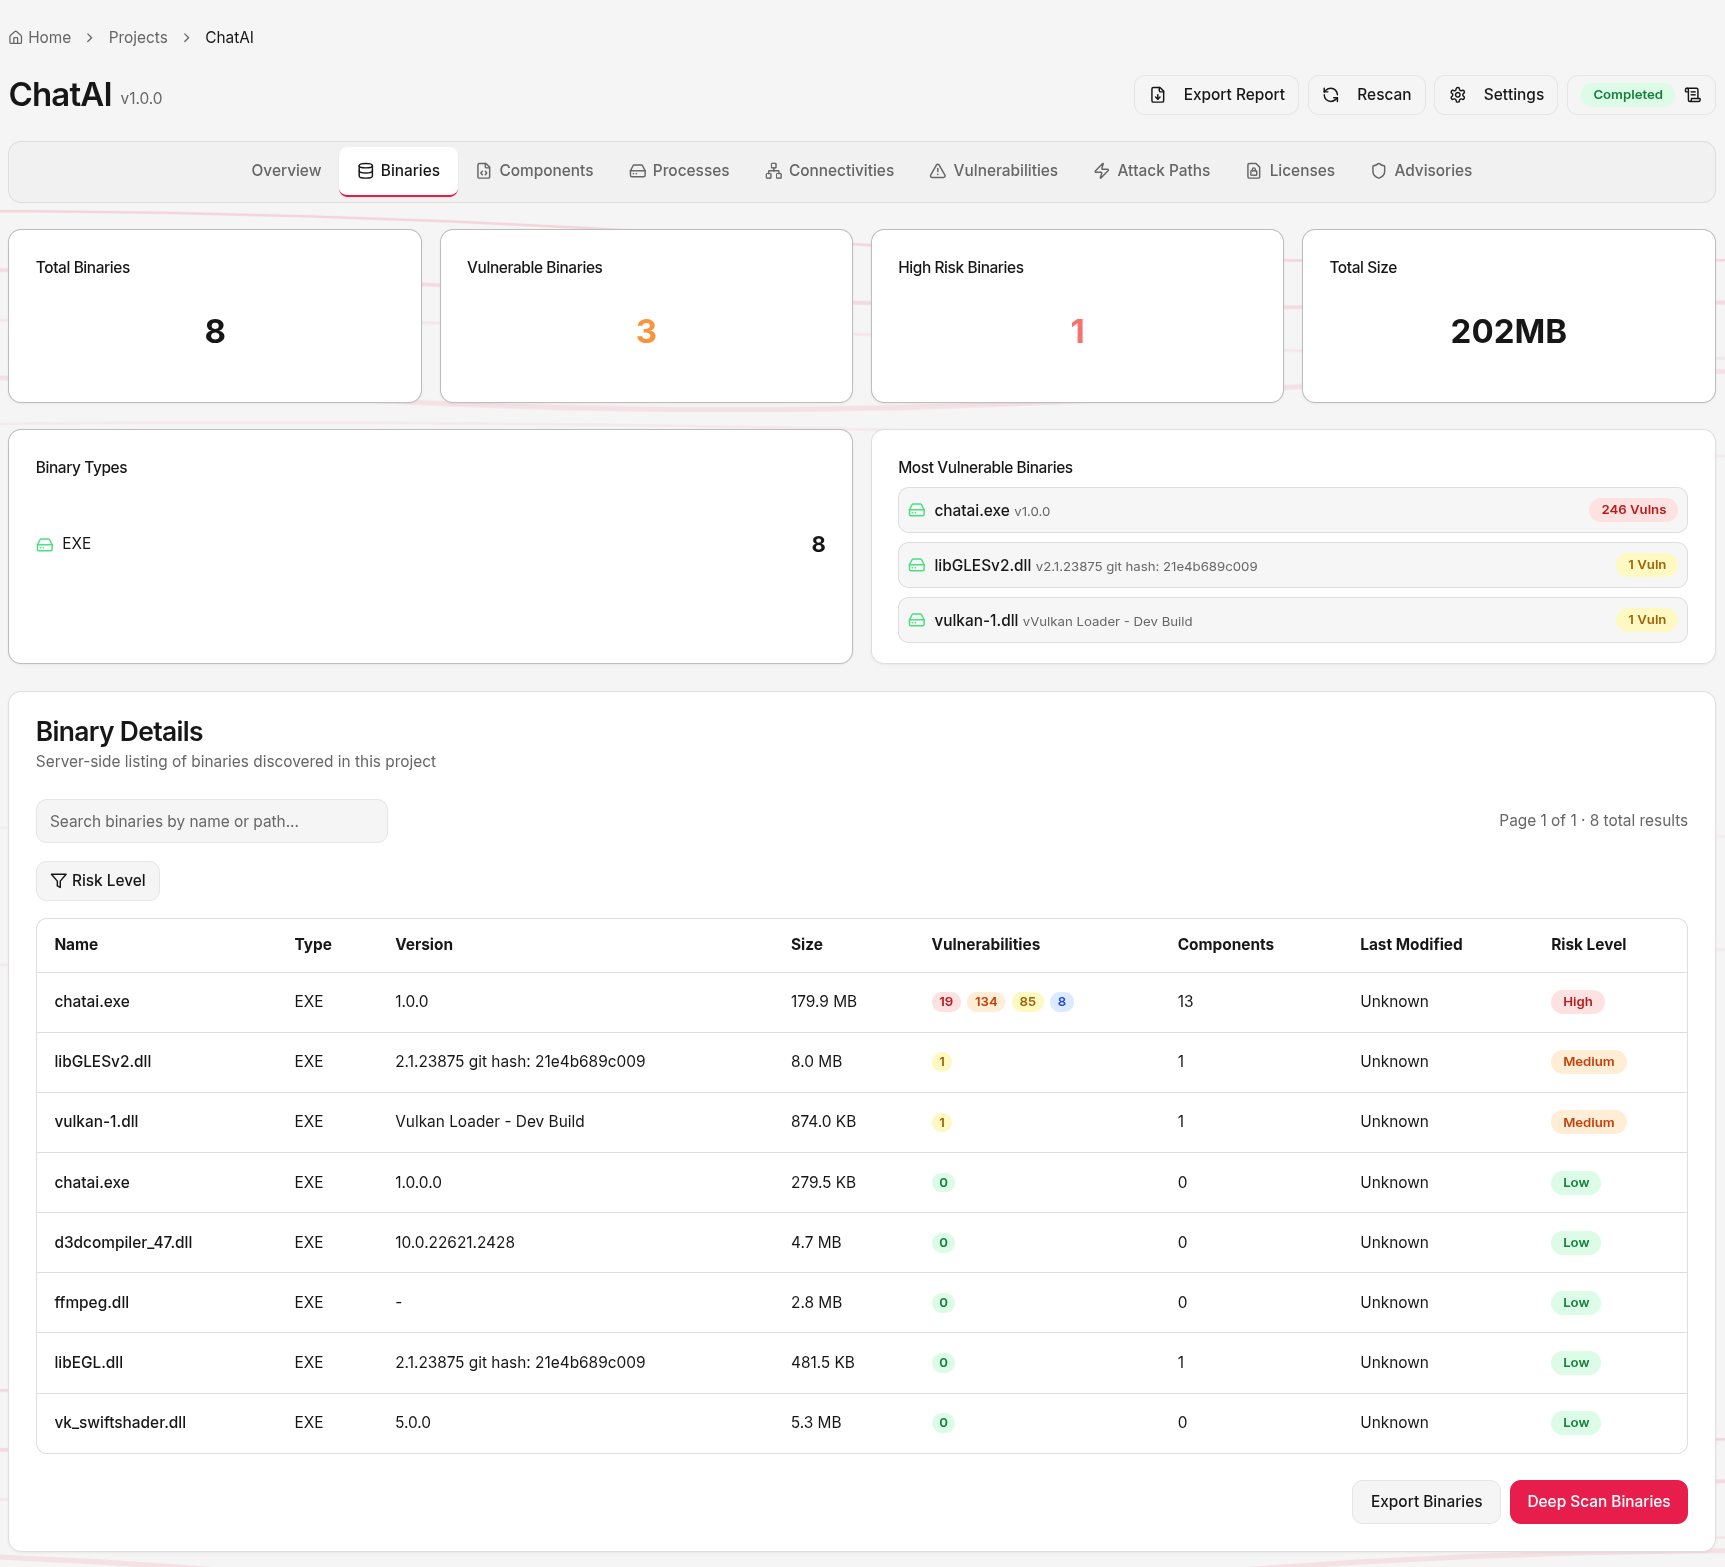This screenshot has width=1725, height=1567.
Task: Click the Rescan button
Action: click(1367, 95)
